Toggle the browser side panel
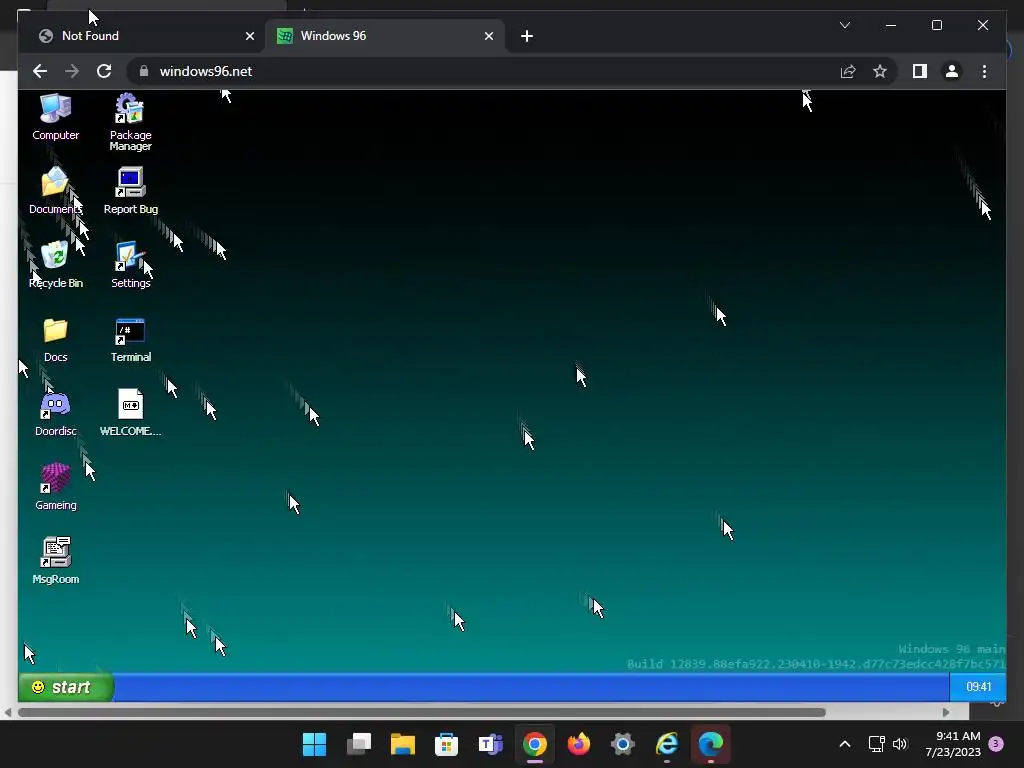This screenshot has height=768, width=1024. pyautogui.click(x=920, y=71)
